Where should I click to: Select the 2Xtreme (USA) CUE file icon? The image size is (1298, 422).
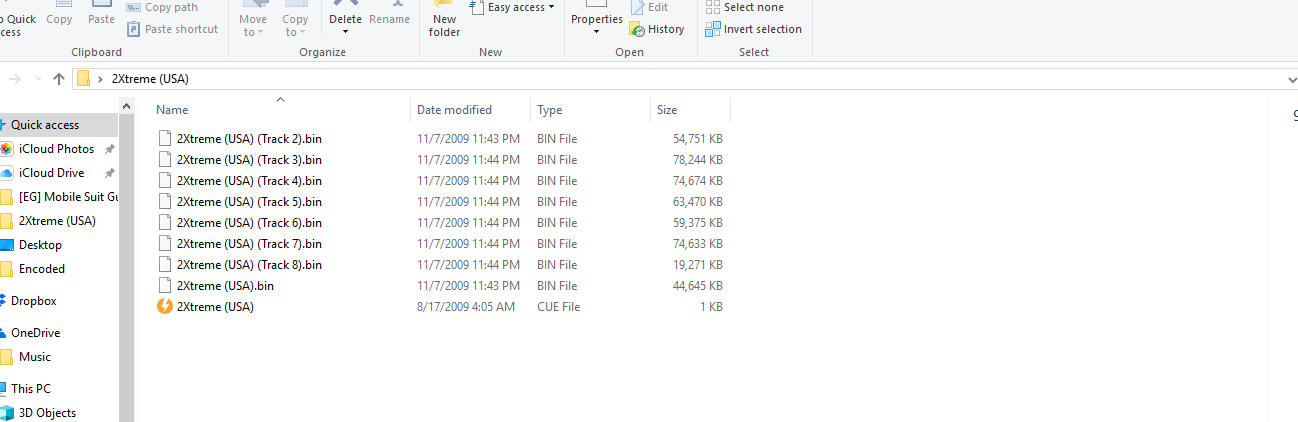click(x=165, y=307)
